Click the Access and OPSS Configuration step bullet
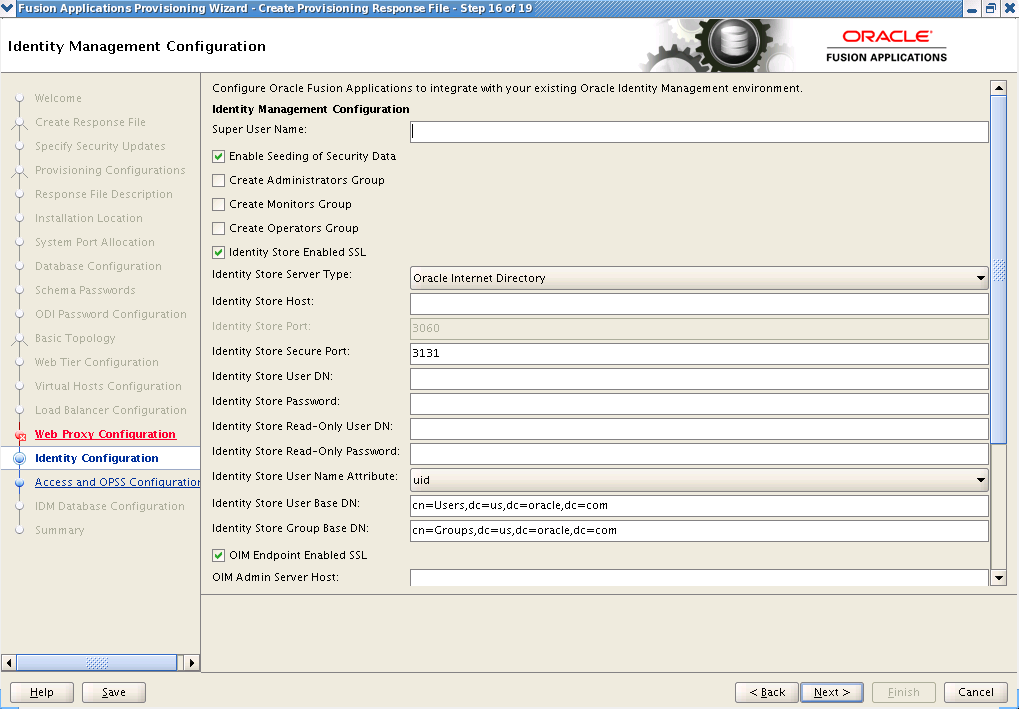This screenshot has width=1019, height=709. click(x=19, y=482)
